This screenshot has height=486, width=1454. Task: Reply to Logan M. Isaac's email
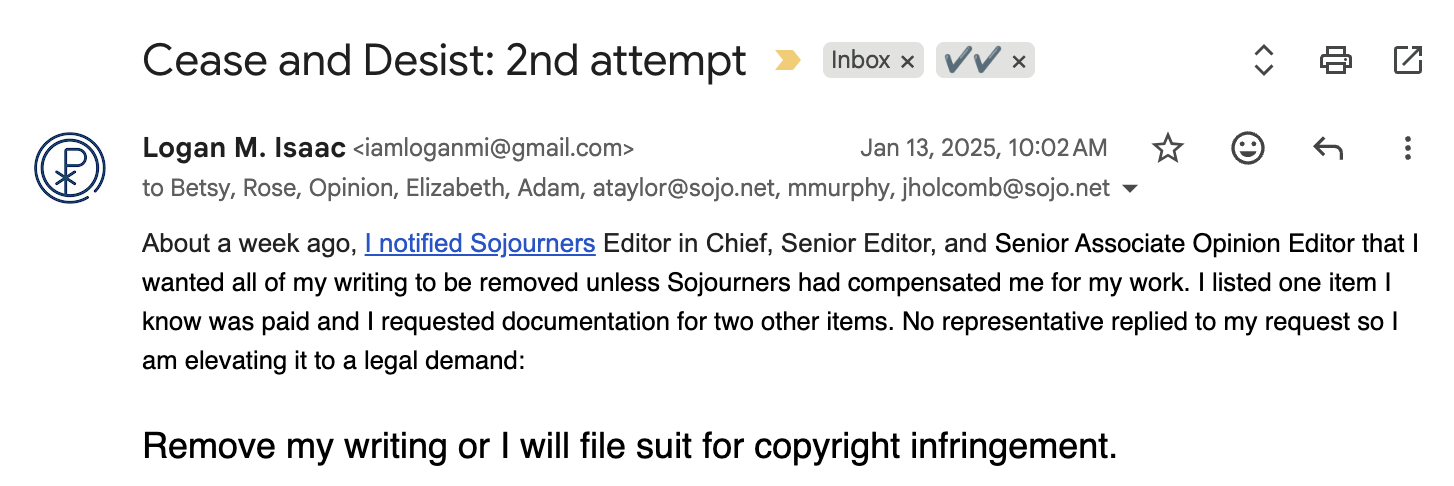coord(1326,149)
